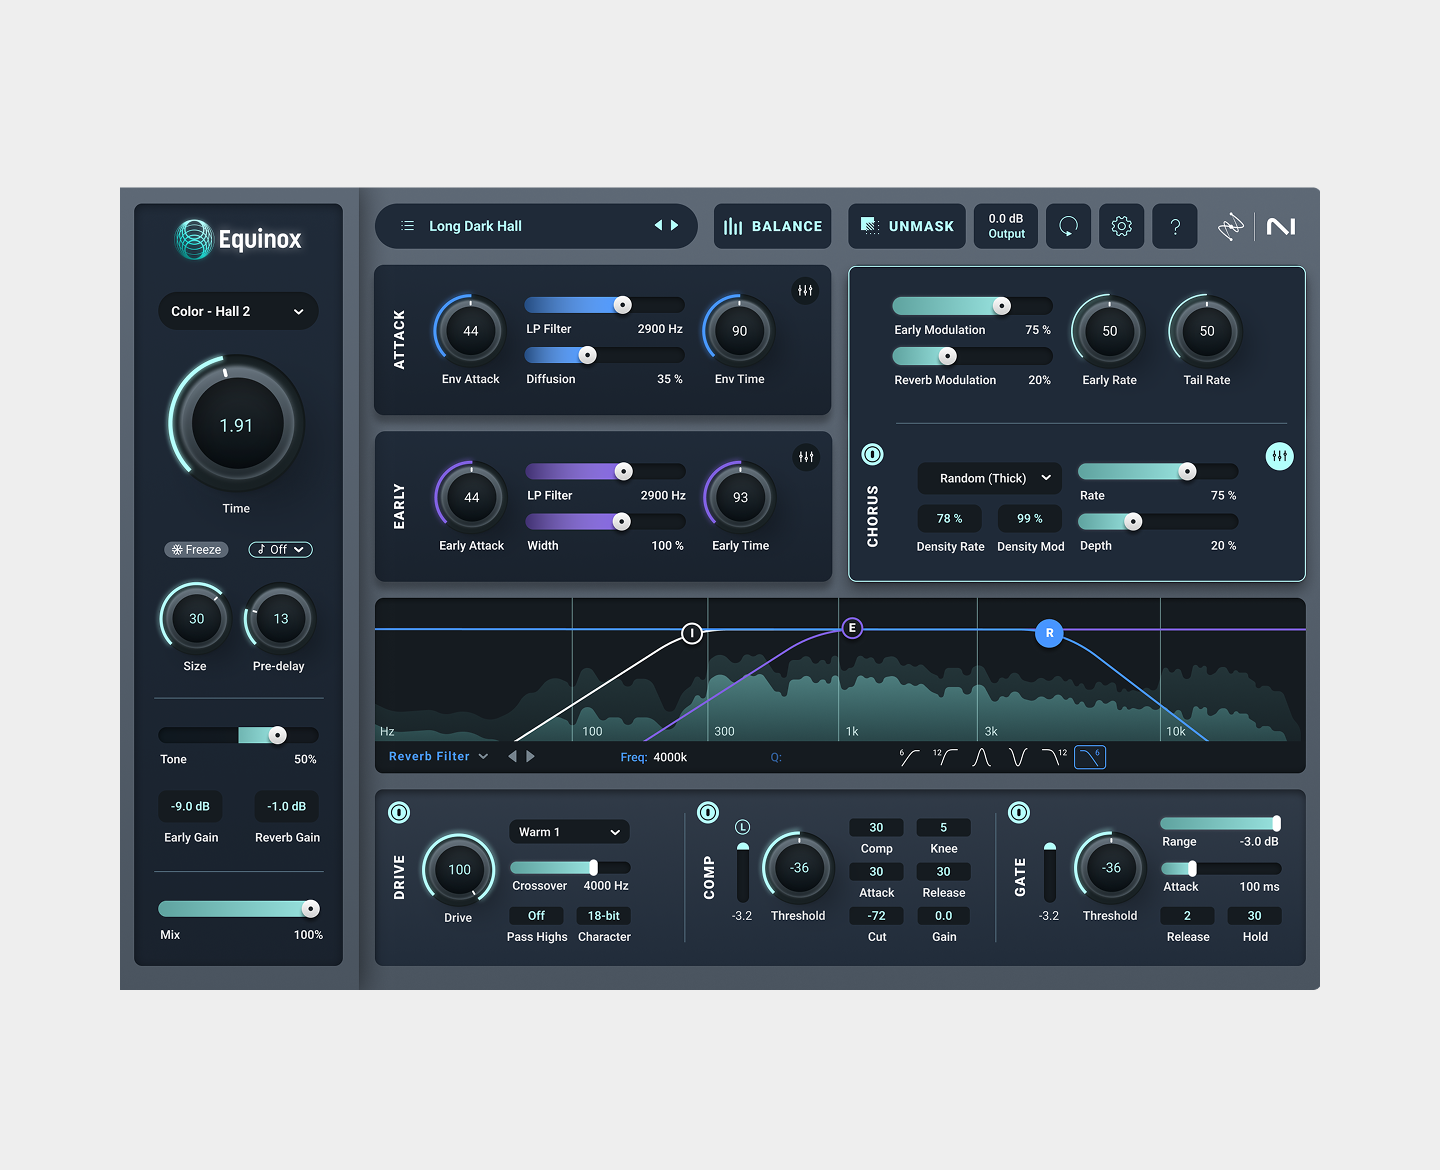Viewport: 1440px width, 1170px height.
Task: Click the Density Mod 99 % field
Action: 1030,518
